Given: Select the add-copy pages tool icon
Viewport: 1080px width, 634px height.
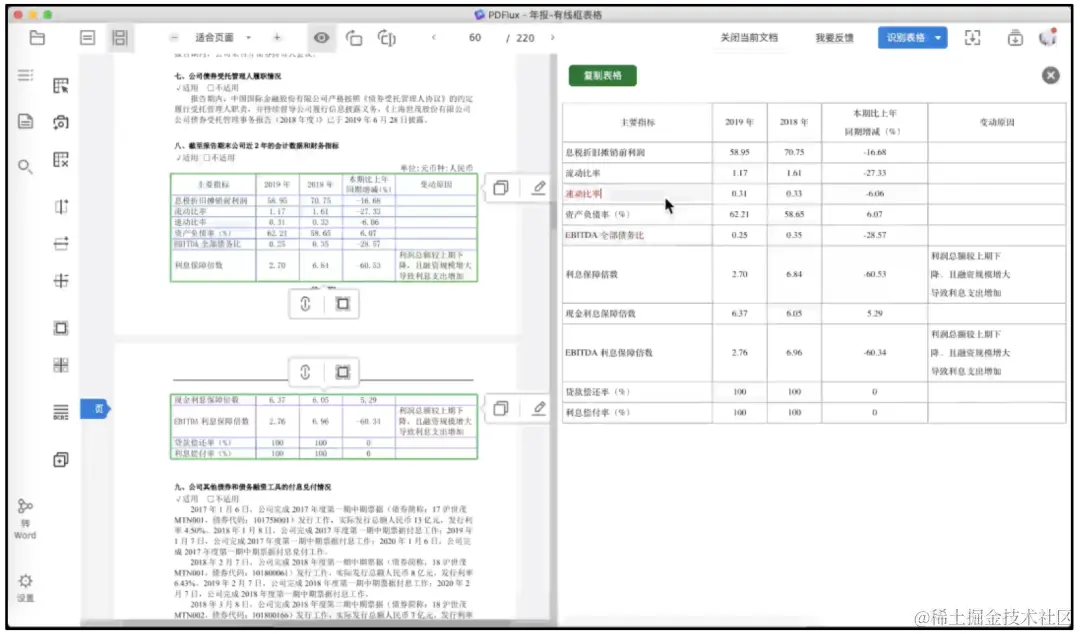Looking at the screenshot, I should tap(61, 460).
